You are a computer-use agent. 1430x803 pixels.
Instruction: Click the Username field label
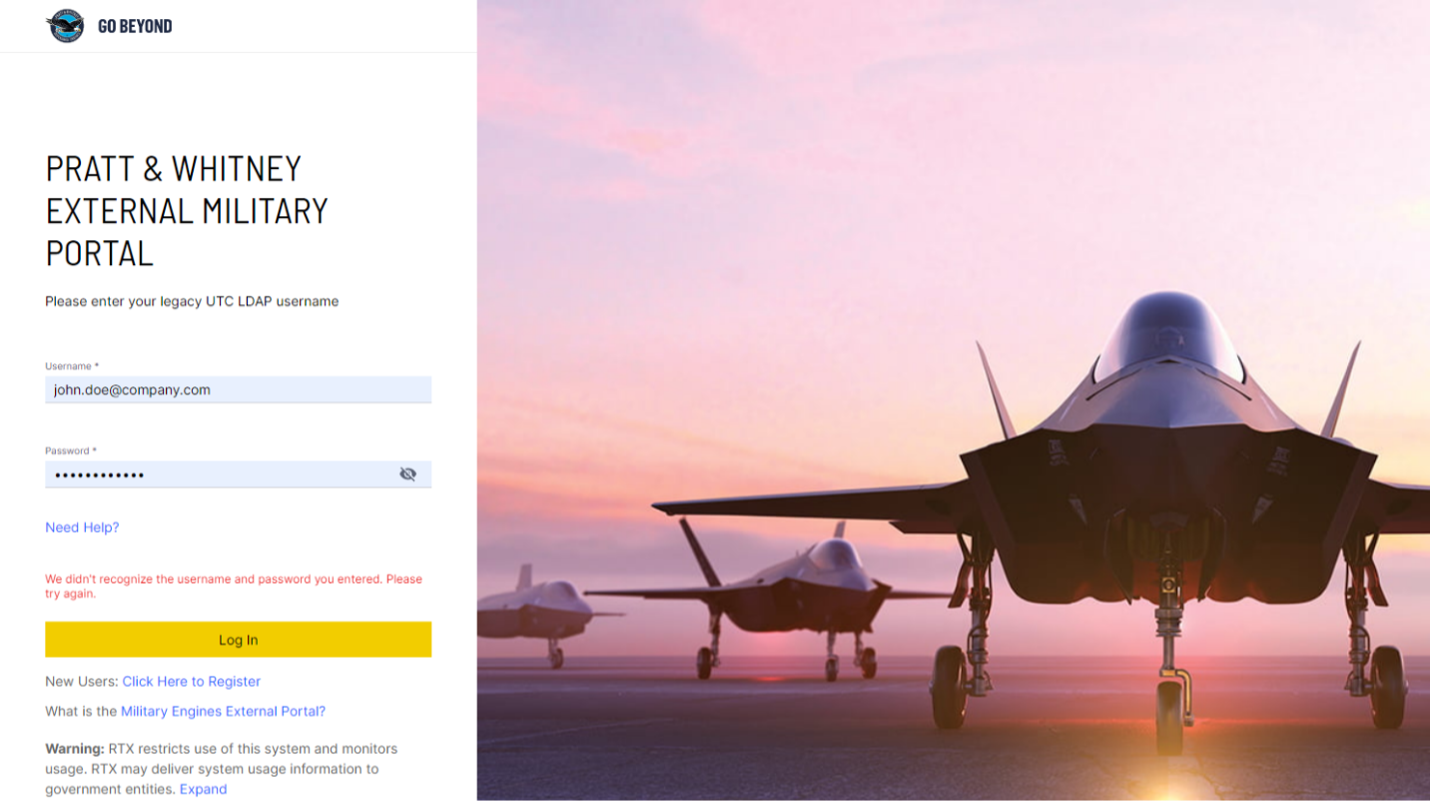[71, 366]
